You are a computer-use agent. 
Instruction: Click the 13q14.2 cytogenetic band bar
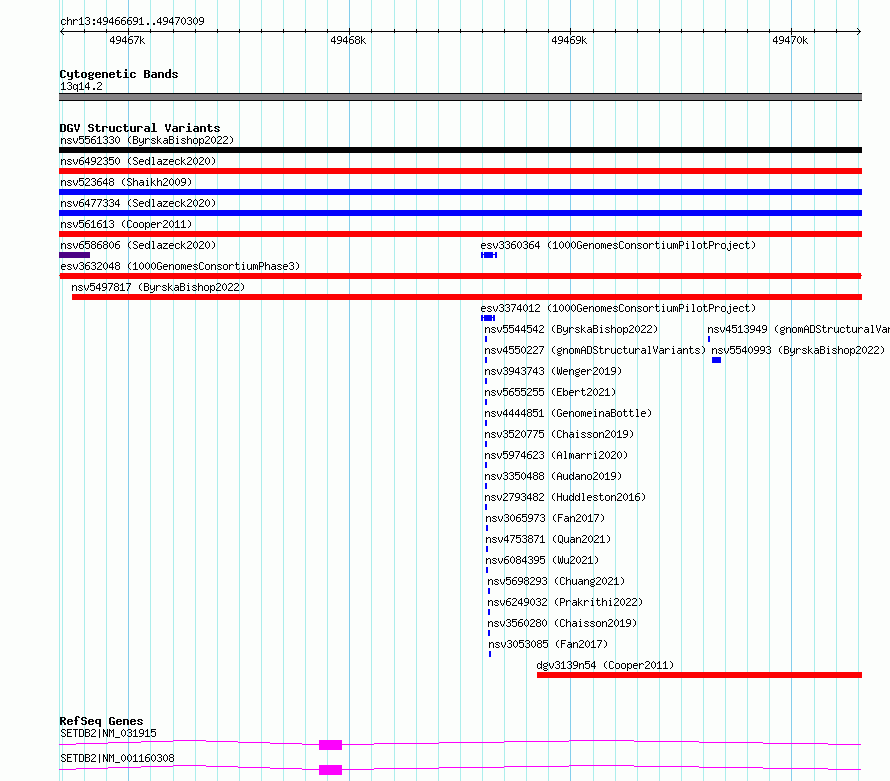(x=460, y=97)
